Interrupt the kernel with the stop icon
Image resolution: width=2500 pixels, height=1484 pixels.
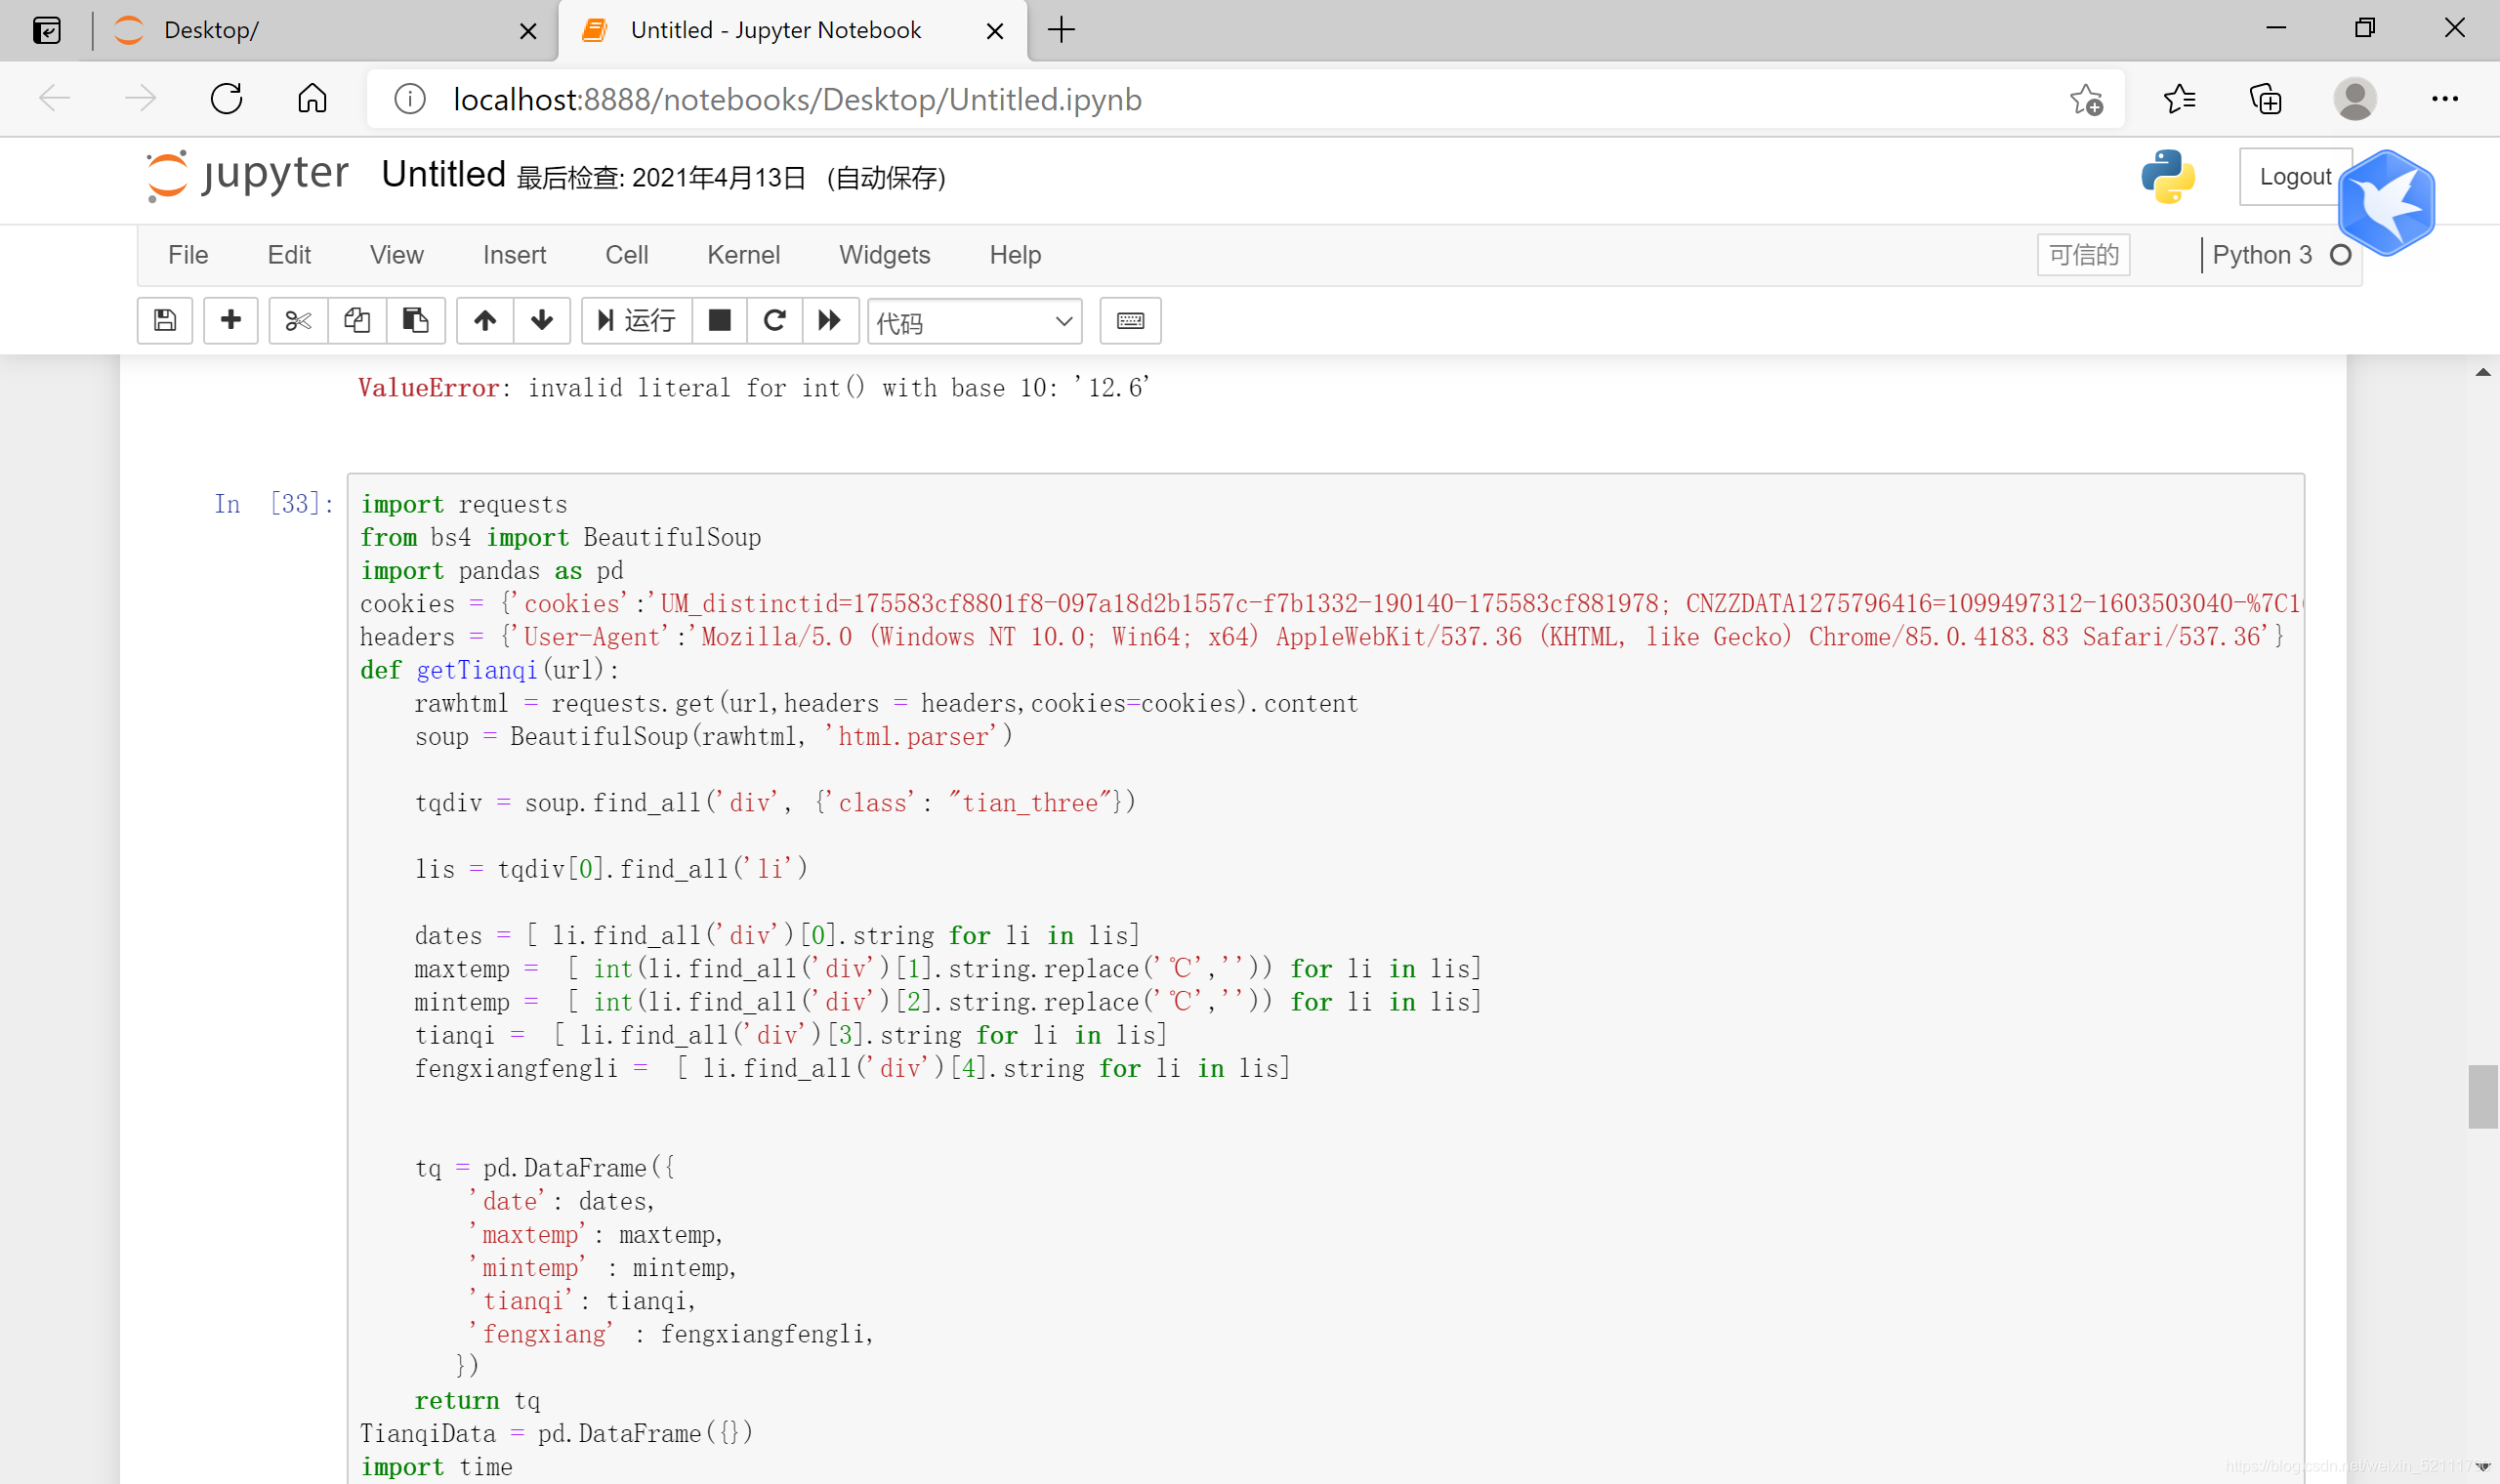[719, 320]
